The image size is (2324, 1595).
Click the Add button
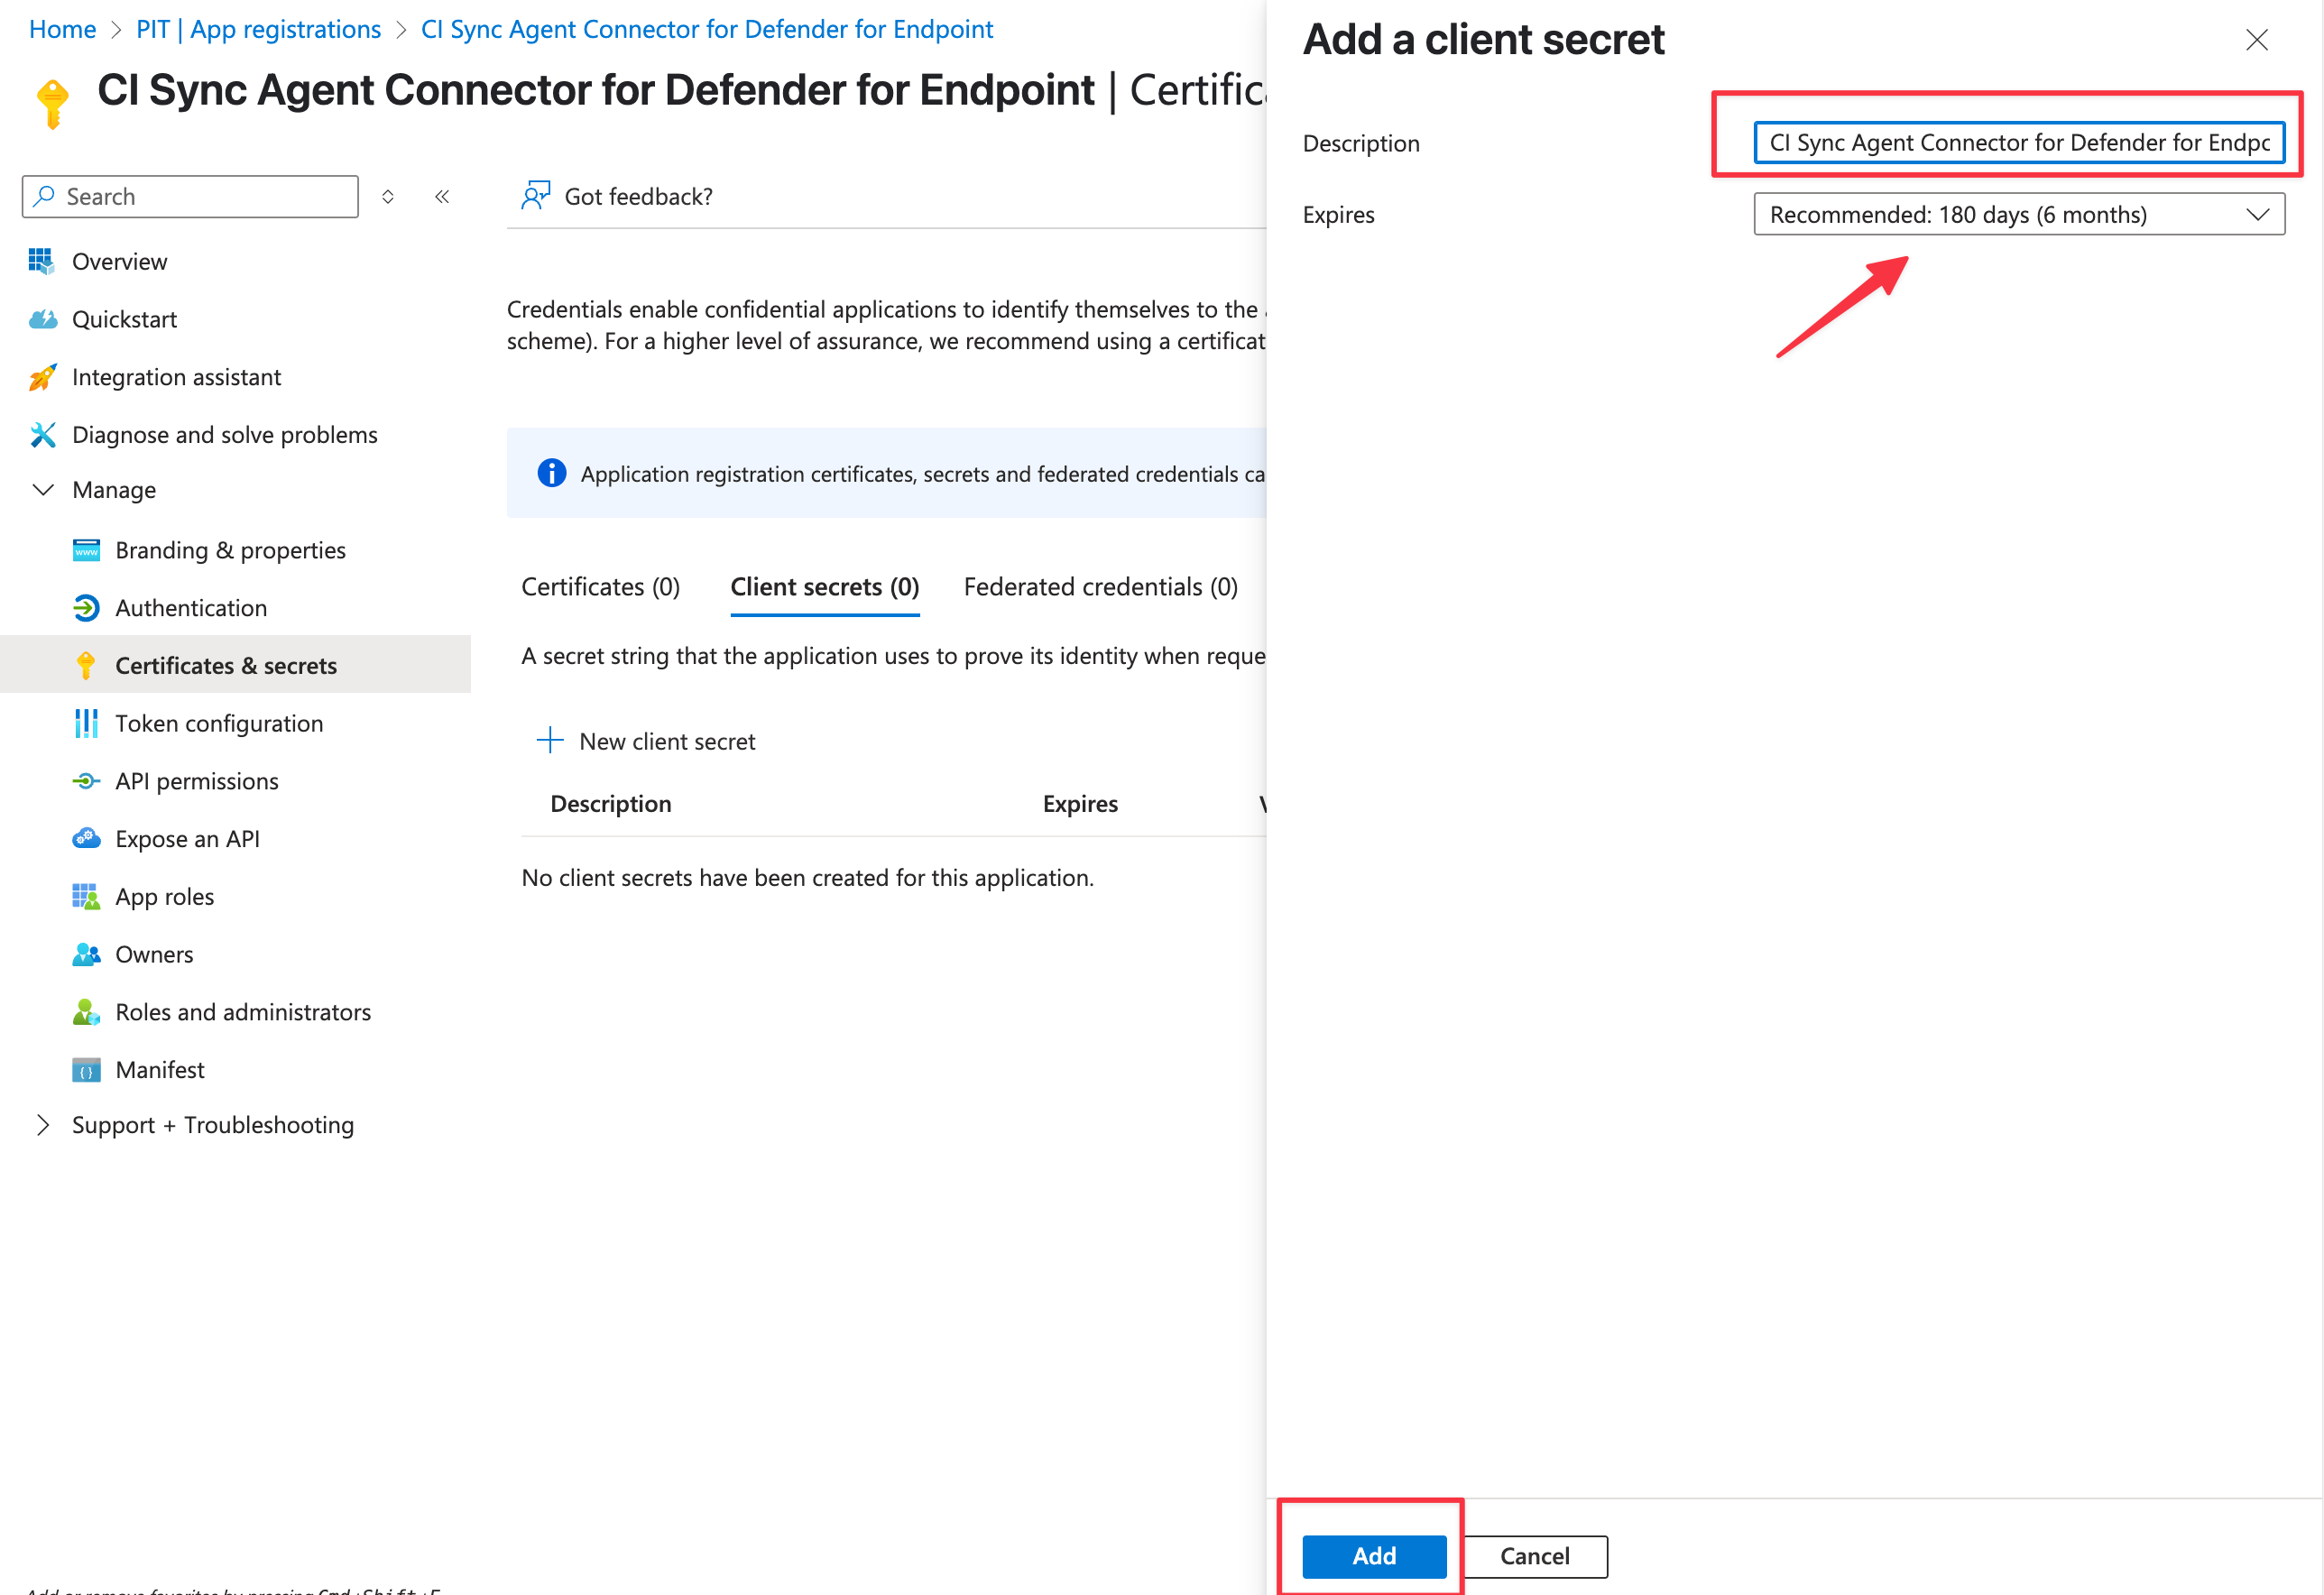pos(1374,1556)
